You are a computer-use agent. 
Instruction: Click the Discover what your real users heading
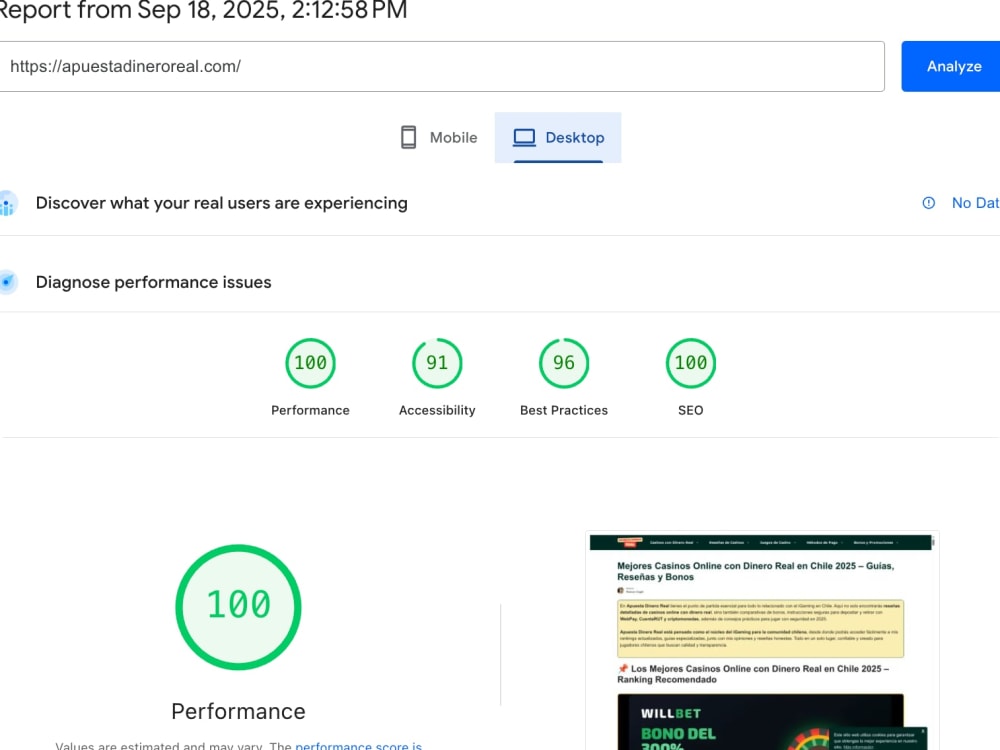pyautogui.click(x=221, y=203)
